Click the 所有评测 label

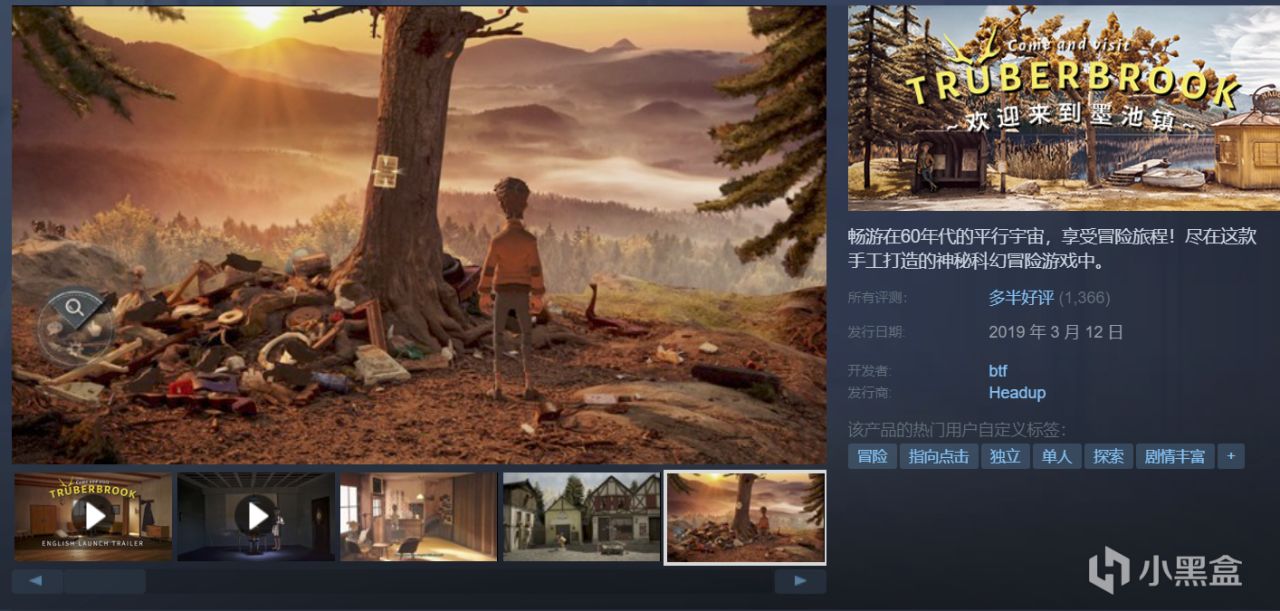point(877,298)
